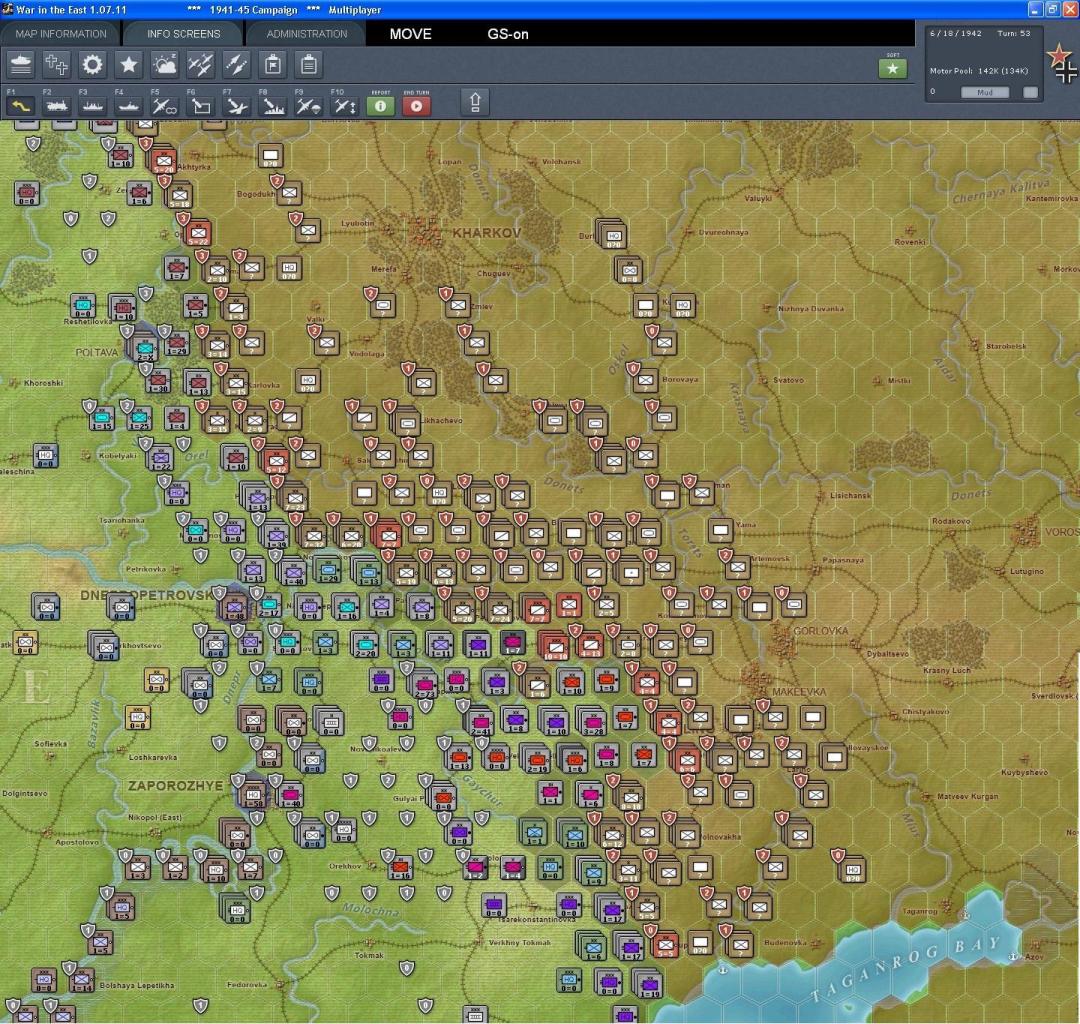
Task: Click the F5 air recon mode icon
Action: (164, 104)
